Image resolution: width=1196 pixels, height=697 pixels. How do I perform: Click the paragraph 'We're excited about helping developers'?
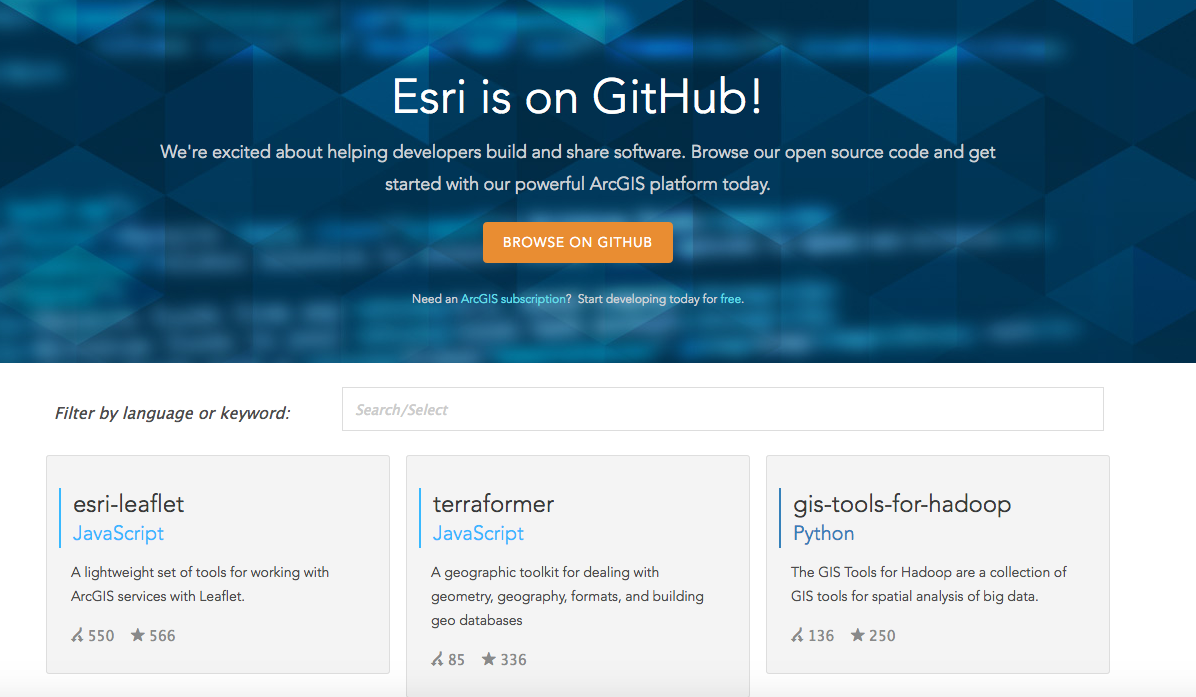[x=577, y=168]
